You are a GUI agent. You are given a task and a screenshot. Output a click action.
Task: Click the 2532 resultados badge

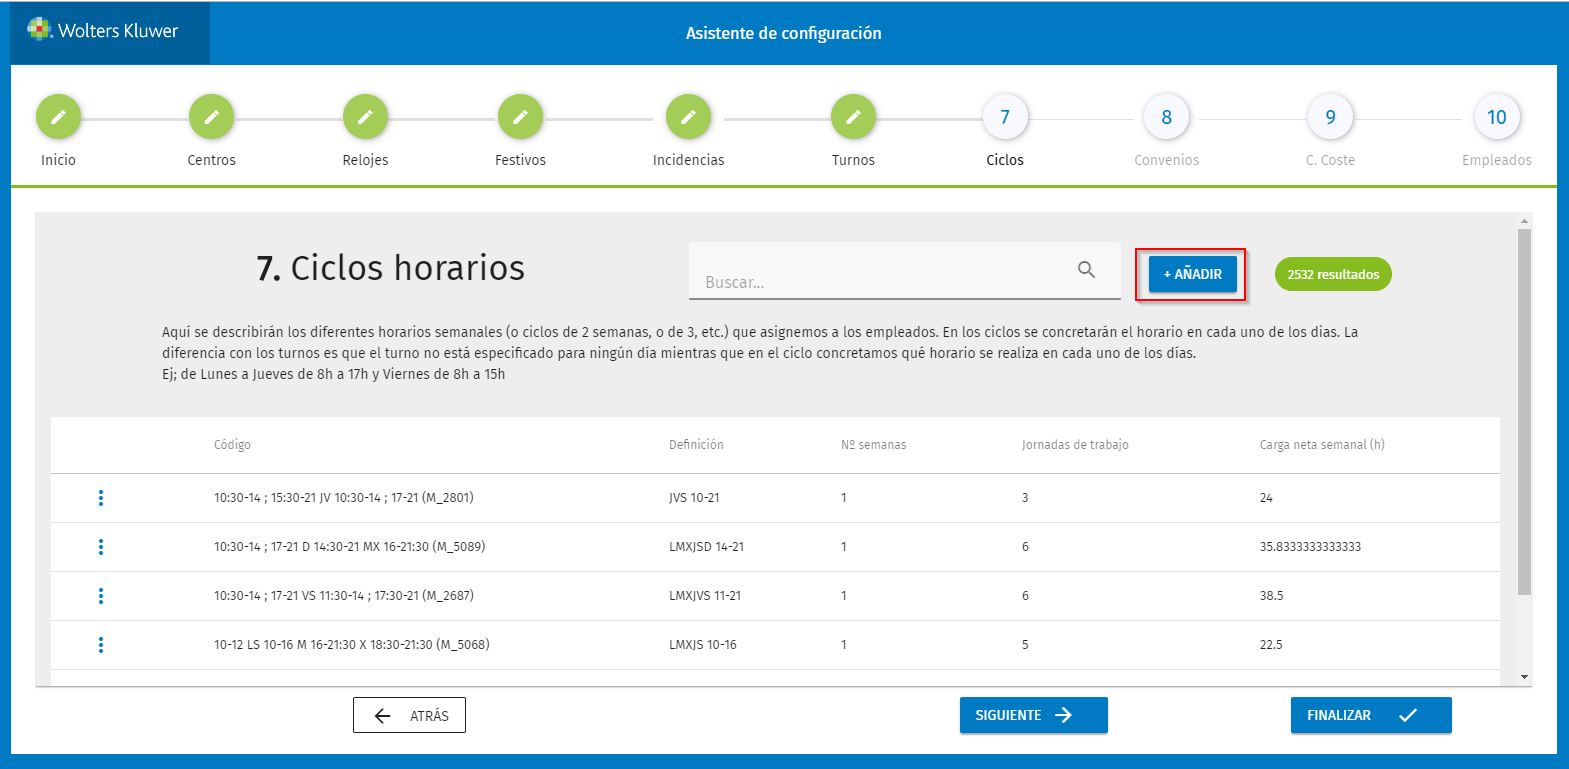(x=1333, y=274)
